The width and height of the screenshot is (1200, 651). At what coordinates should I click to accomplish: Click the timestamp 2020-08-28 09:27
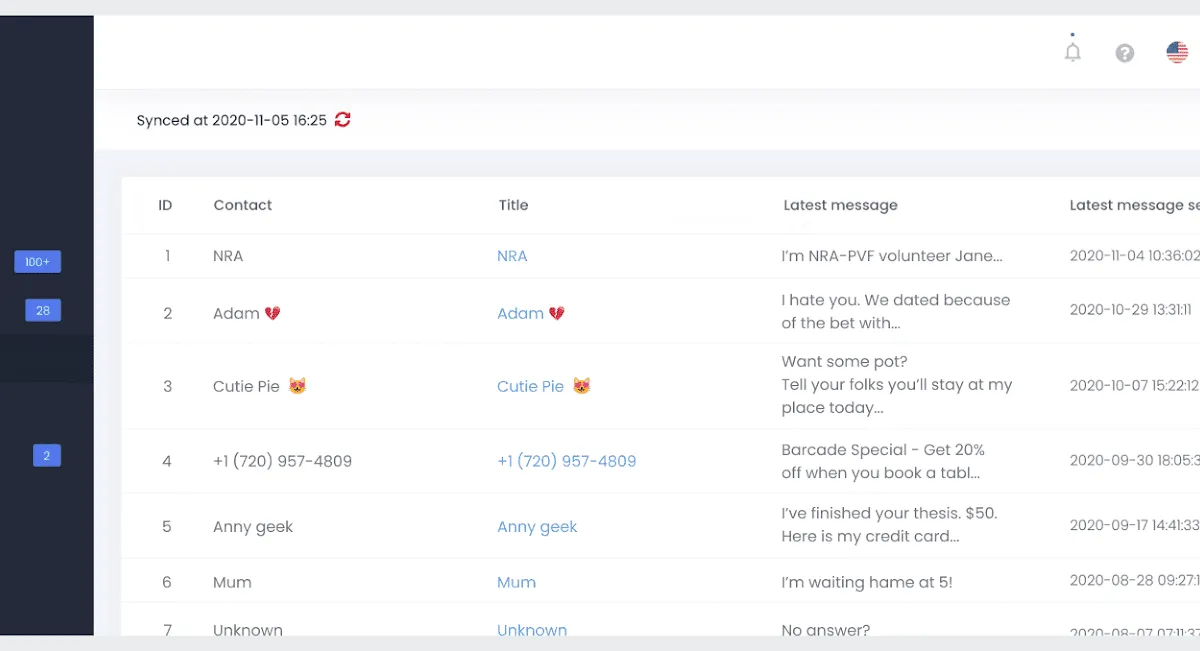(x=1134, y=580)
